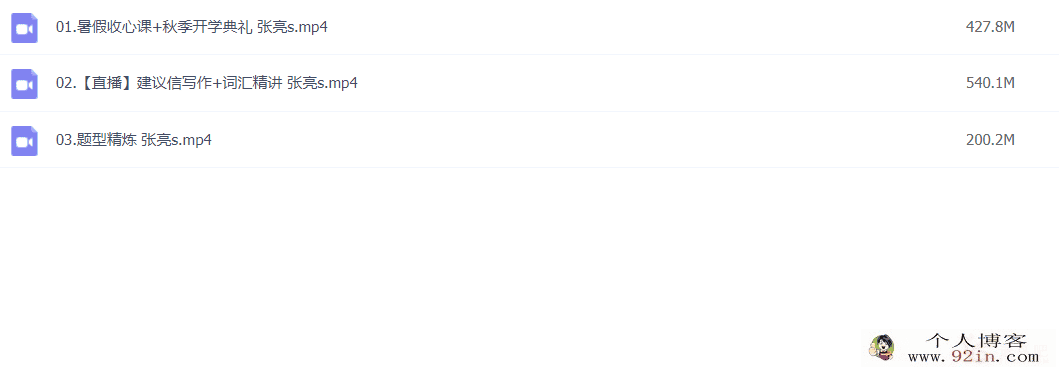Open the 03.题型精炼 file name
This screenshot has height=370, width=1059.
tap(134, 140)
